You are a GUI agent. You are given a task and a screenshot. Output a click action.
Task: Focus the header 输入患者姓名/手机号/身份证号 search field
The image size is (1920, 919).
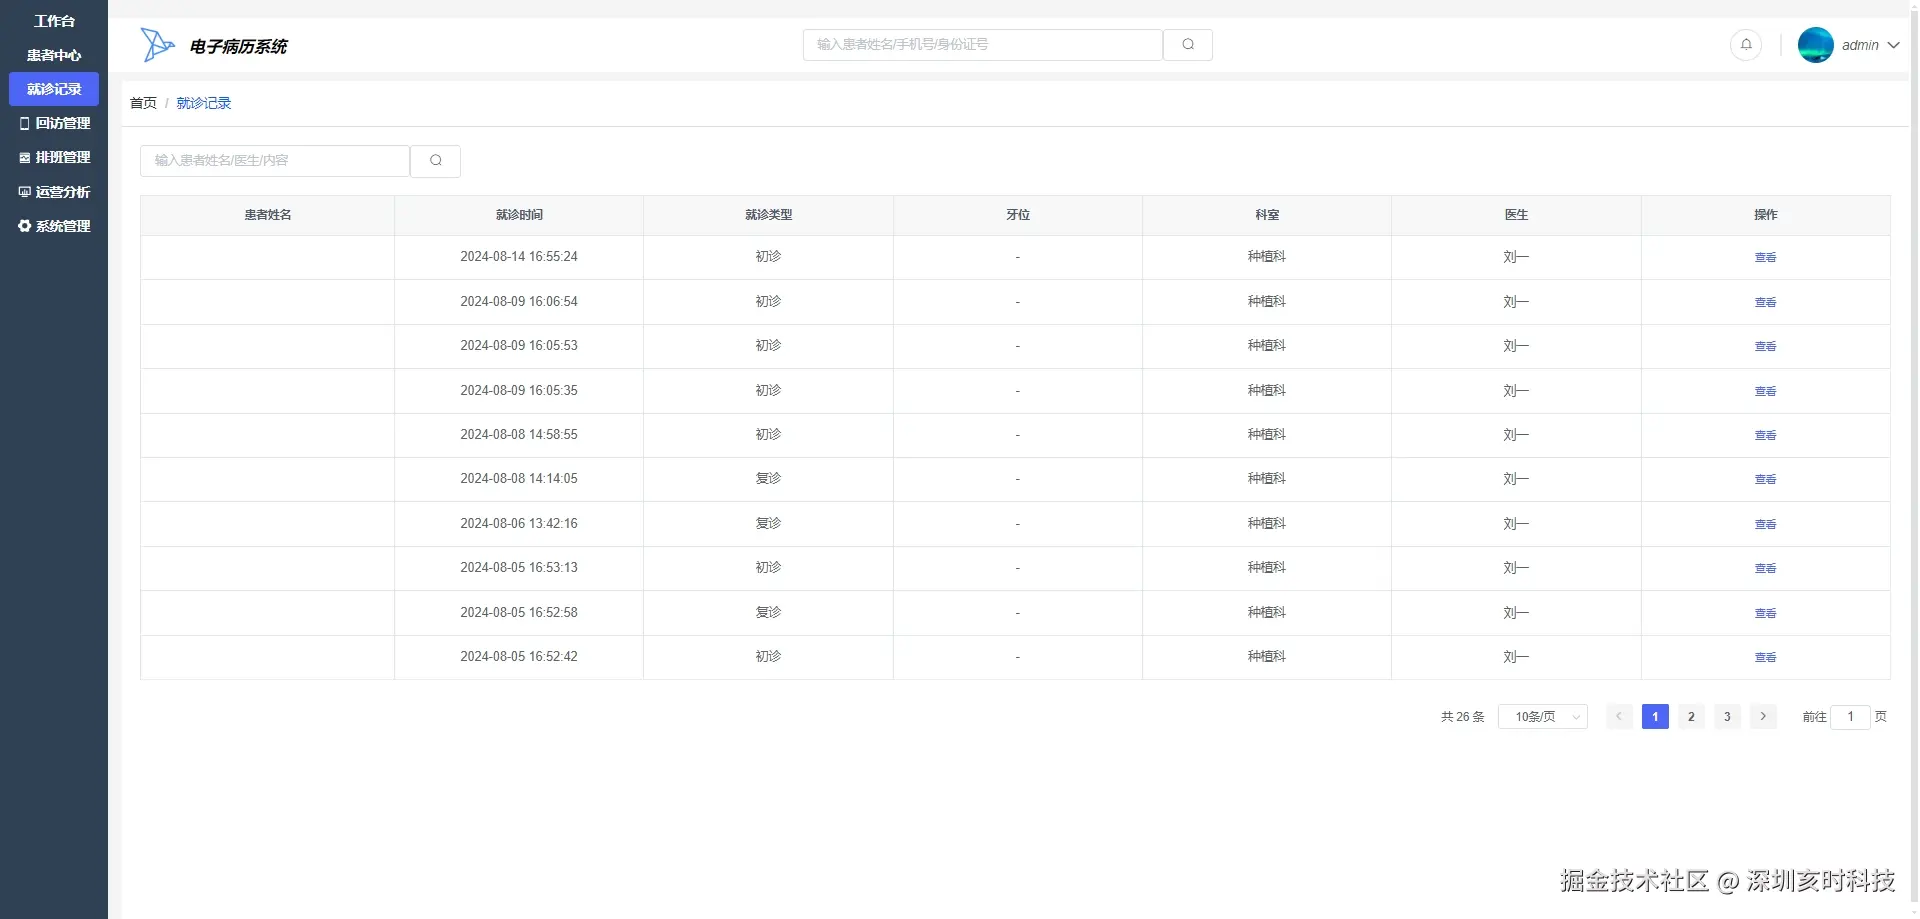pos(982,45)
